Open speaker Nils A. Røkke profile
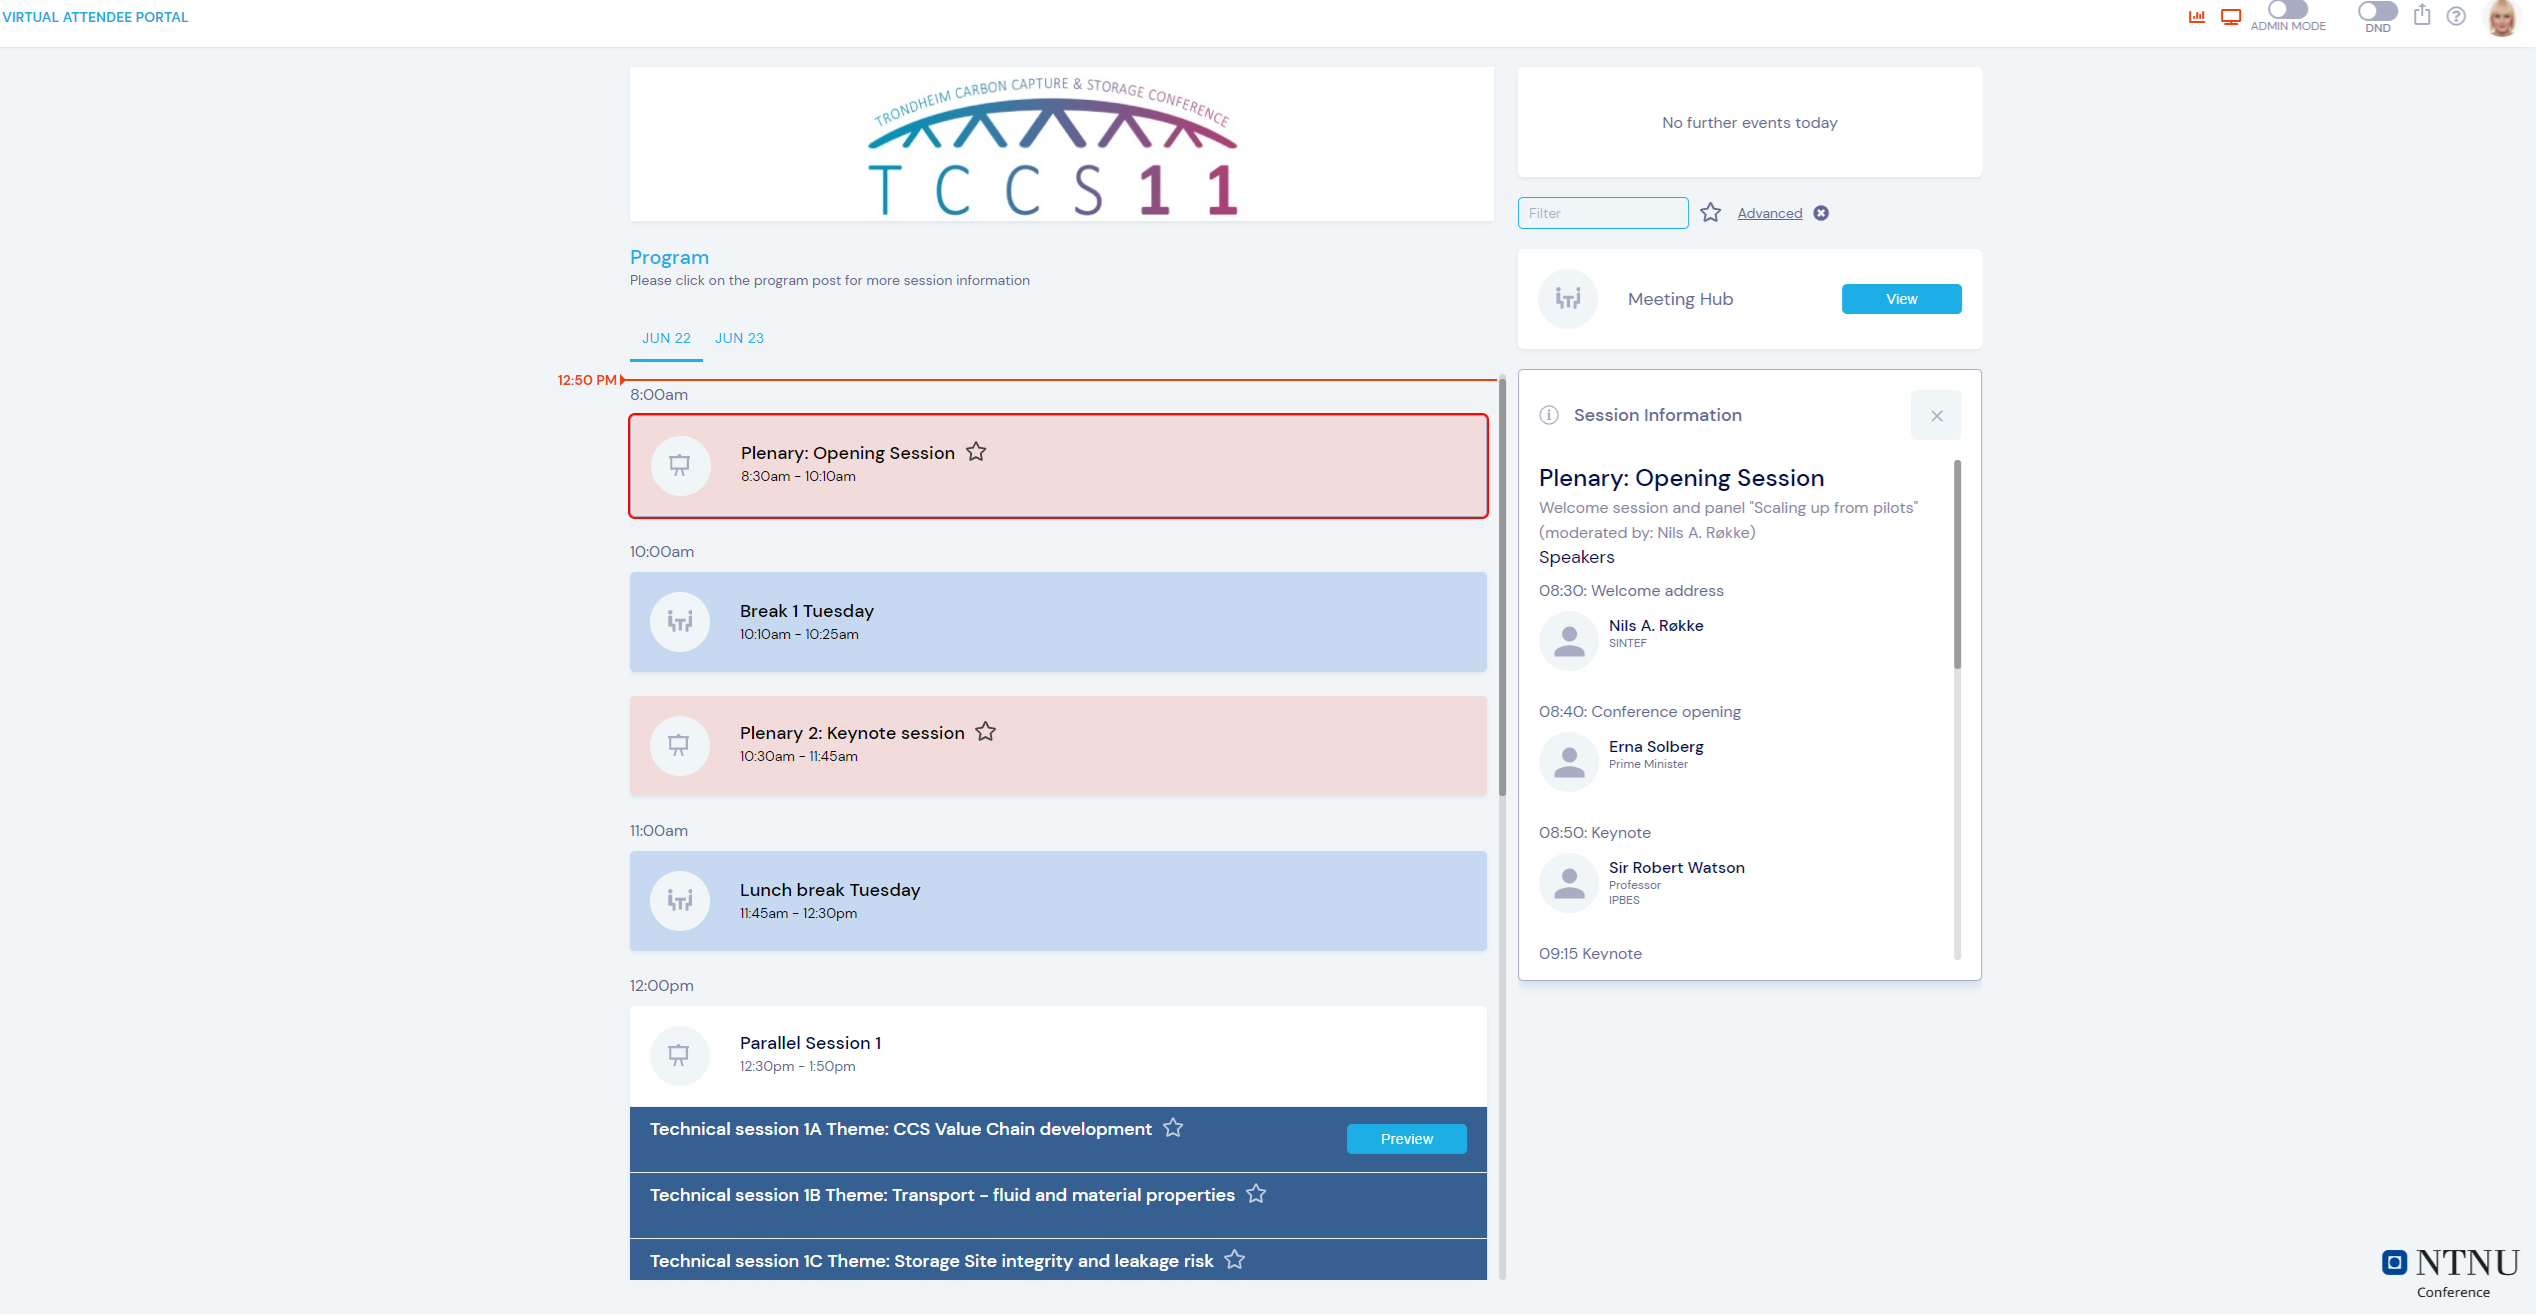This screenshot has width=2536, height=1314. [x=1656, y=626]
